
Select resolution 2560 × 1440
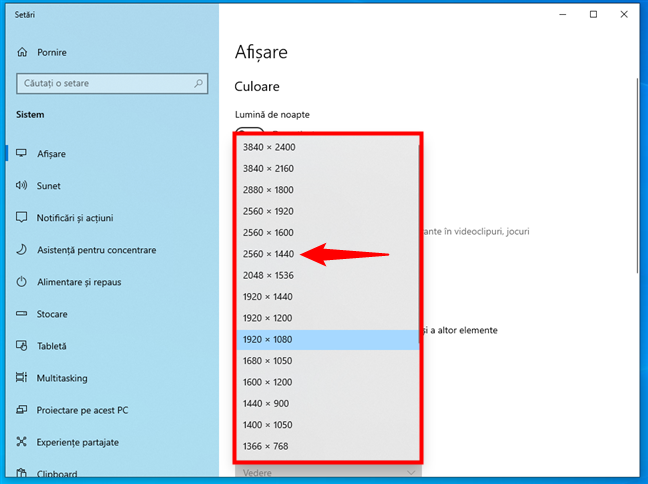click(327, 254)
